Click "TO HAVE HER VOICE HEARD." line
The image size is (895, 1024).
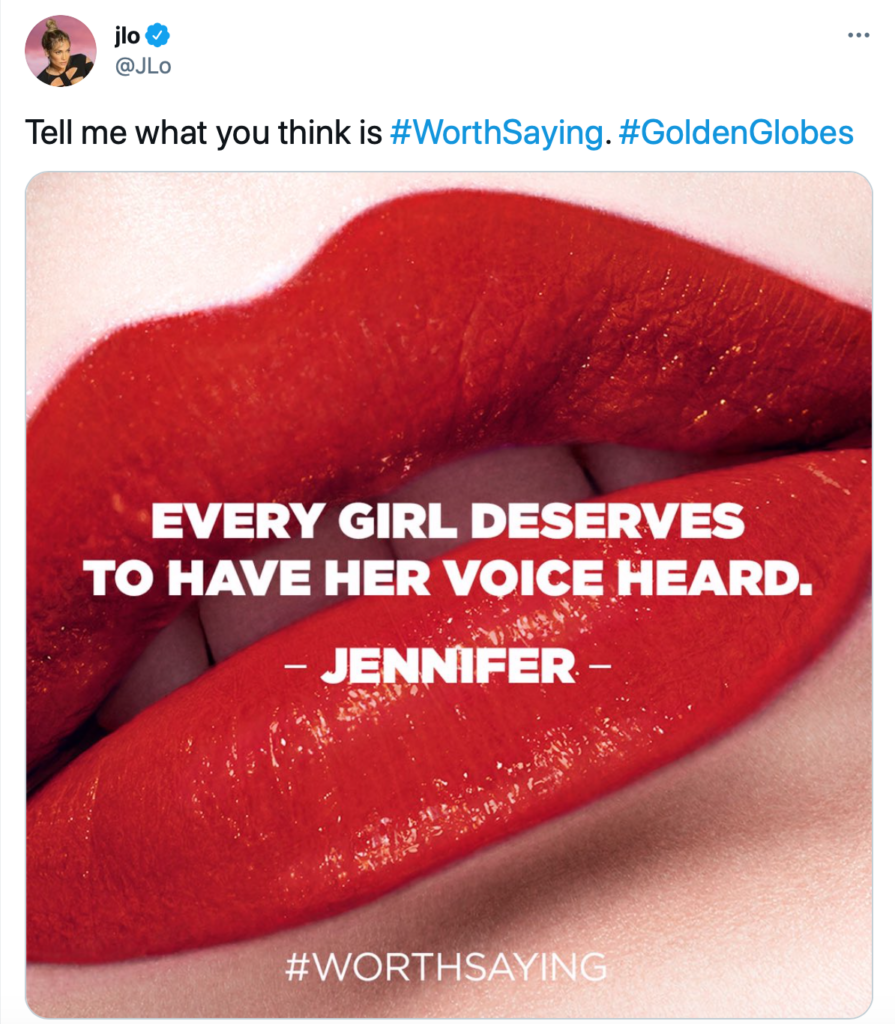click(448, 579)
